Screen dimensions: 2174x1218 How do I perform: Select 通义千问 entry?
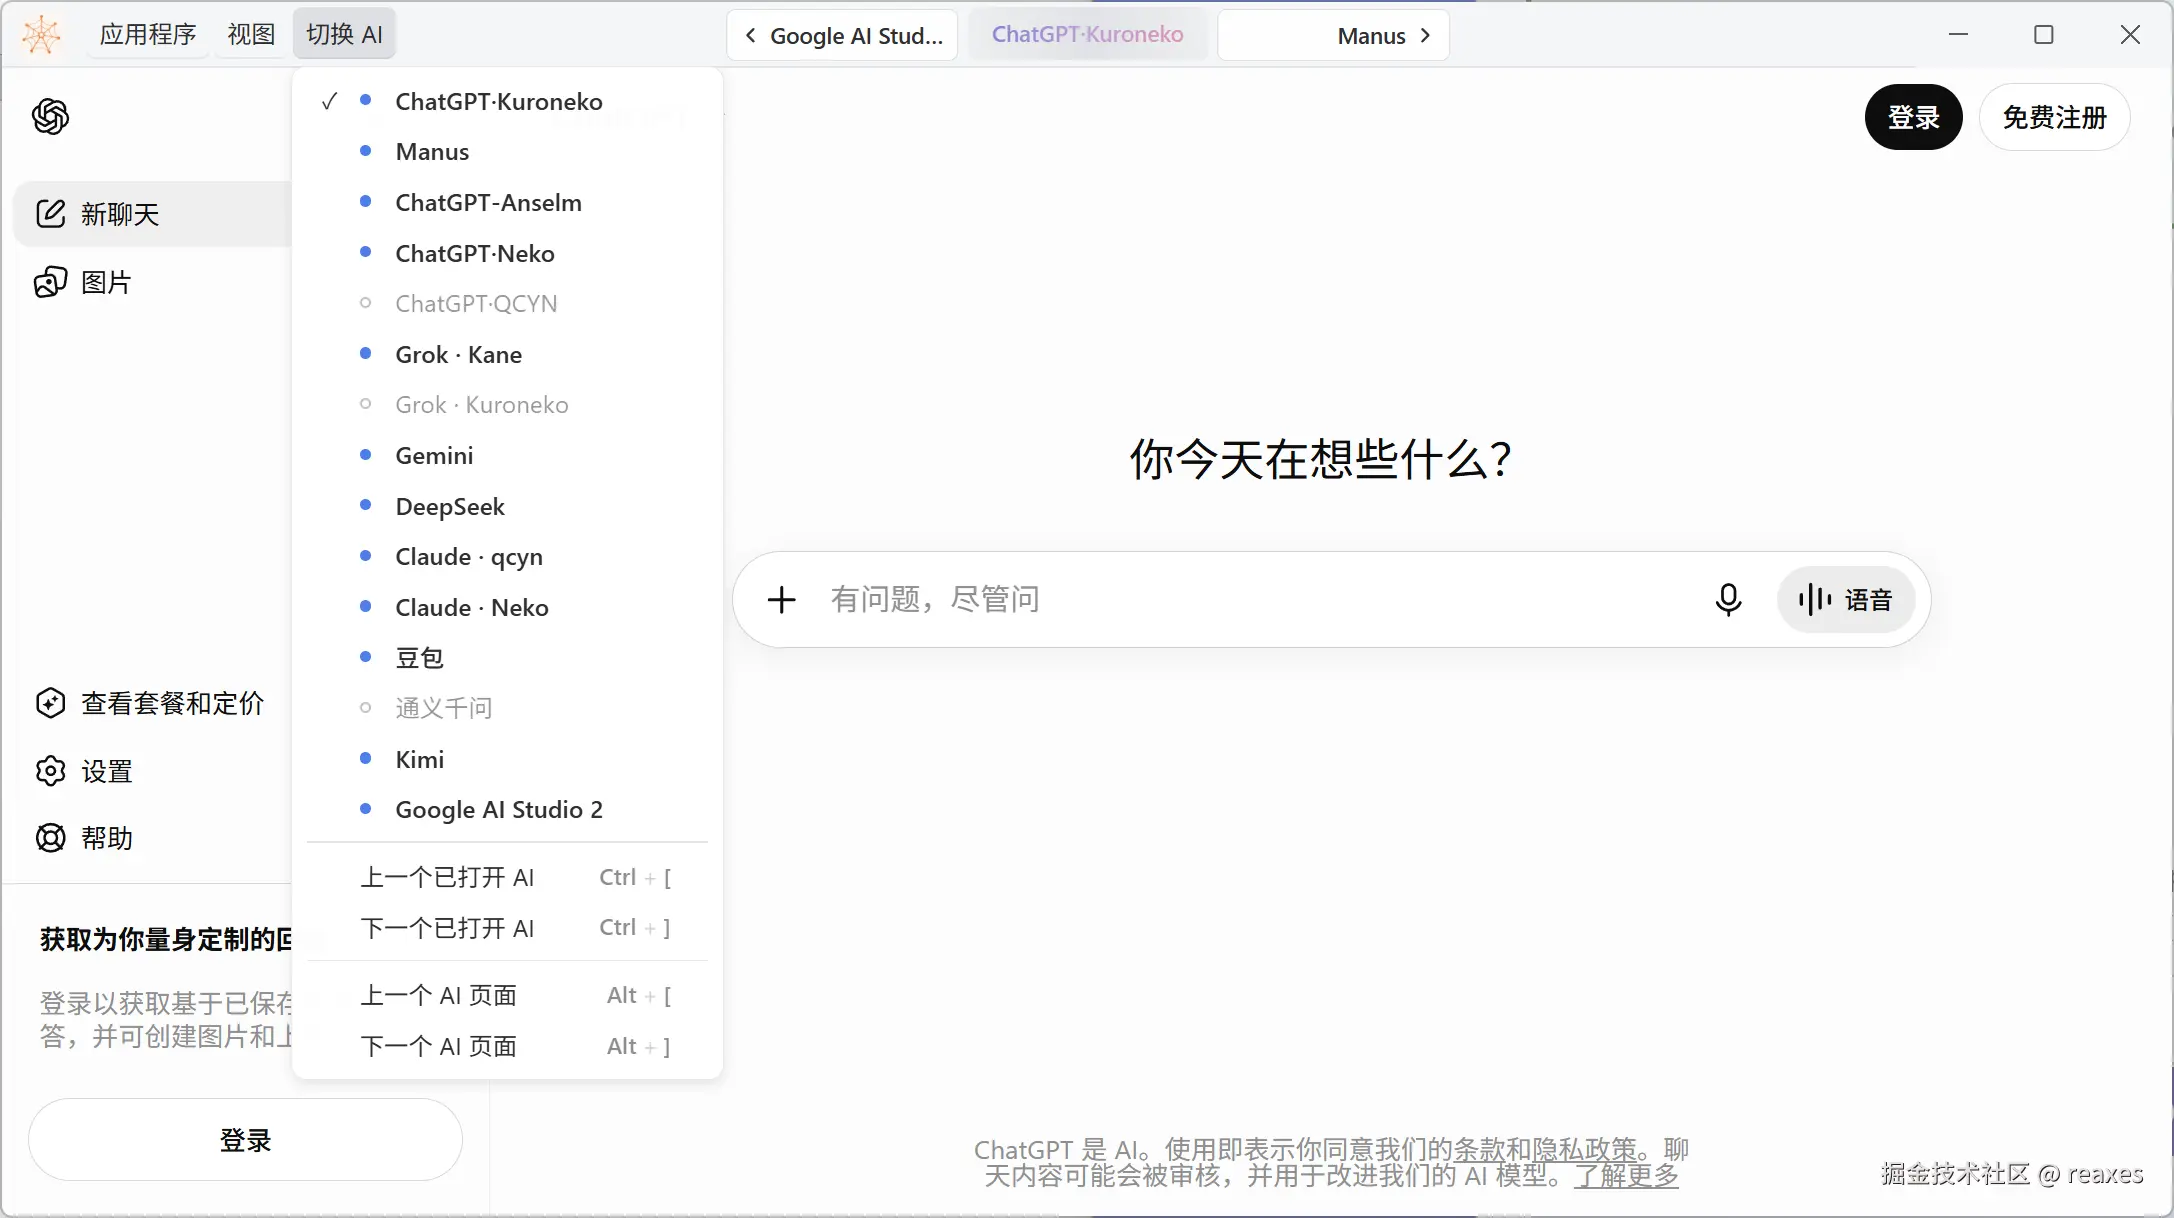507,708
